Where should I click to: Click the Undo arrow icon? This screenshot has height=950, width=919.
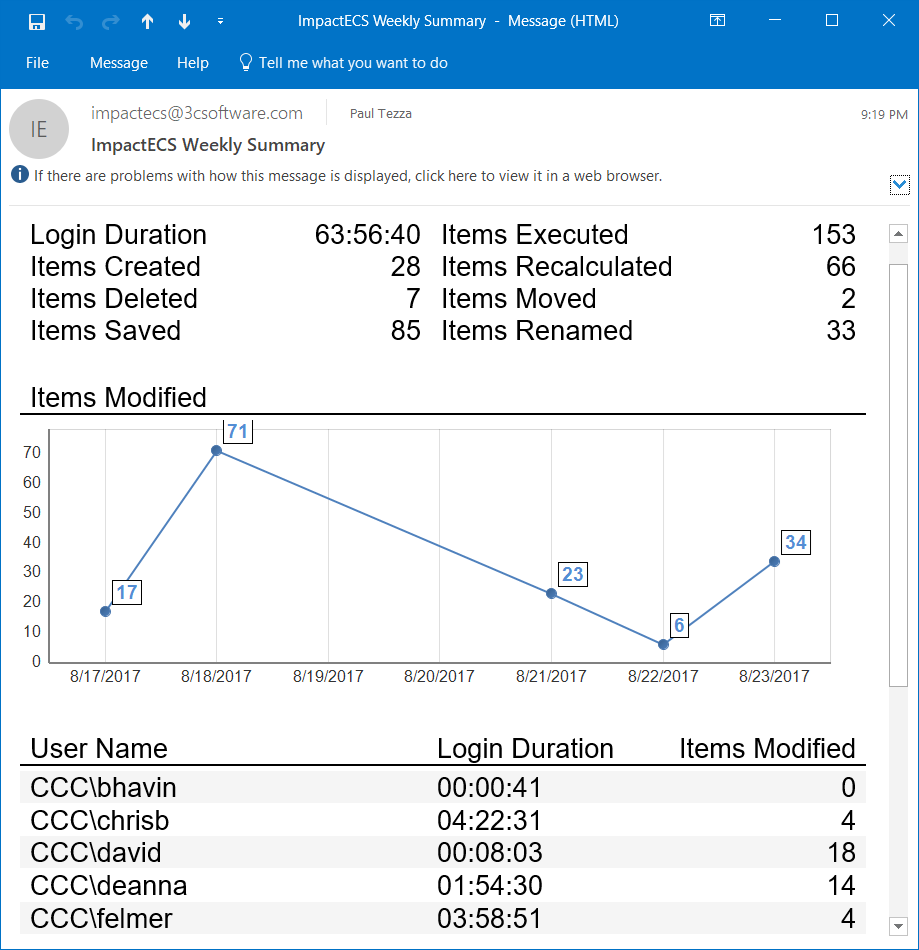(74, 22)
